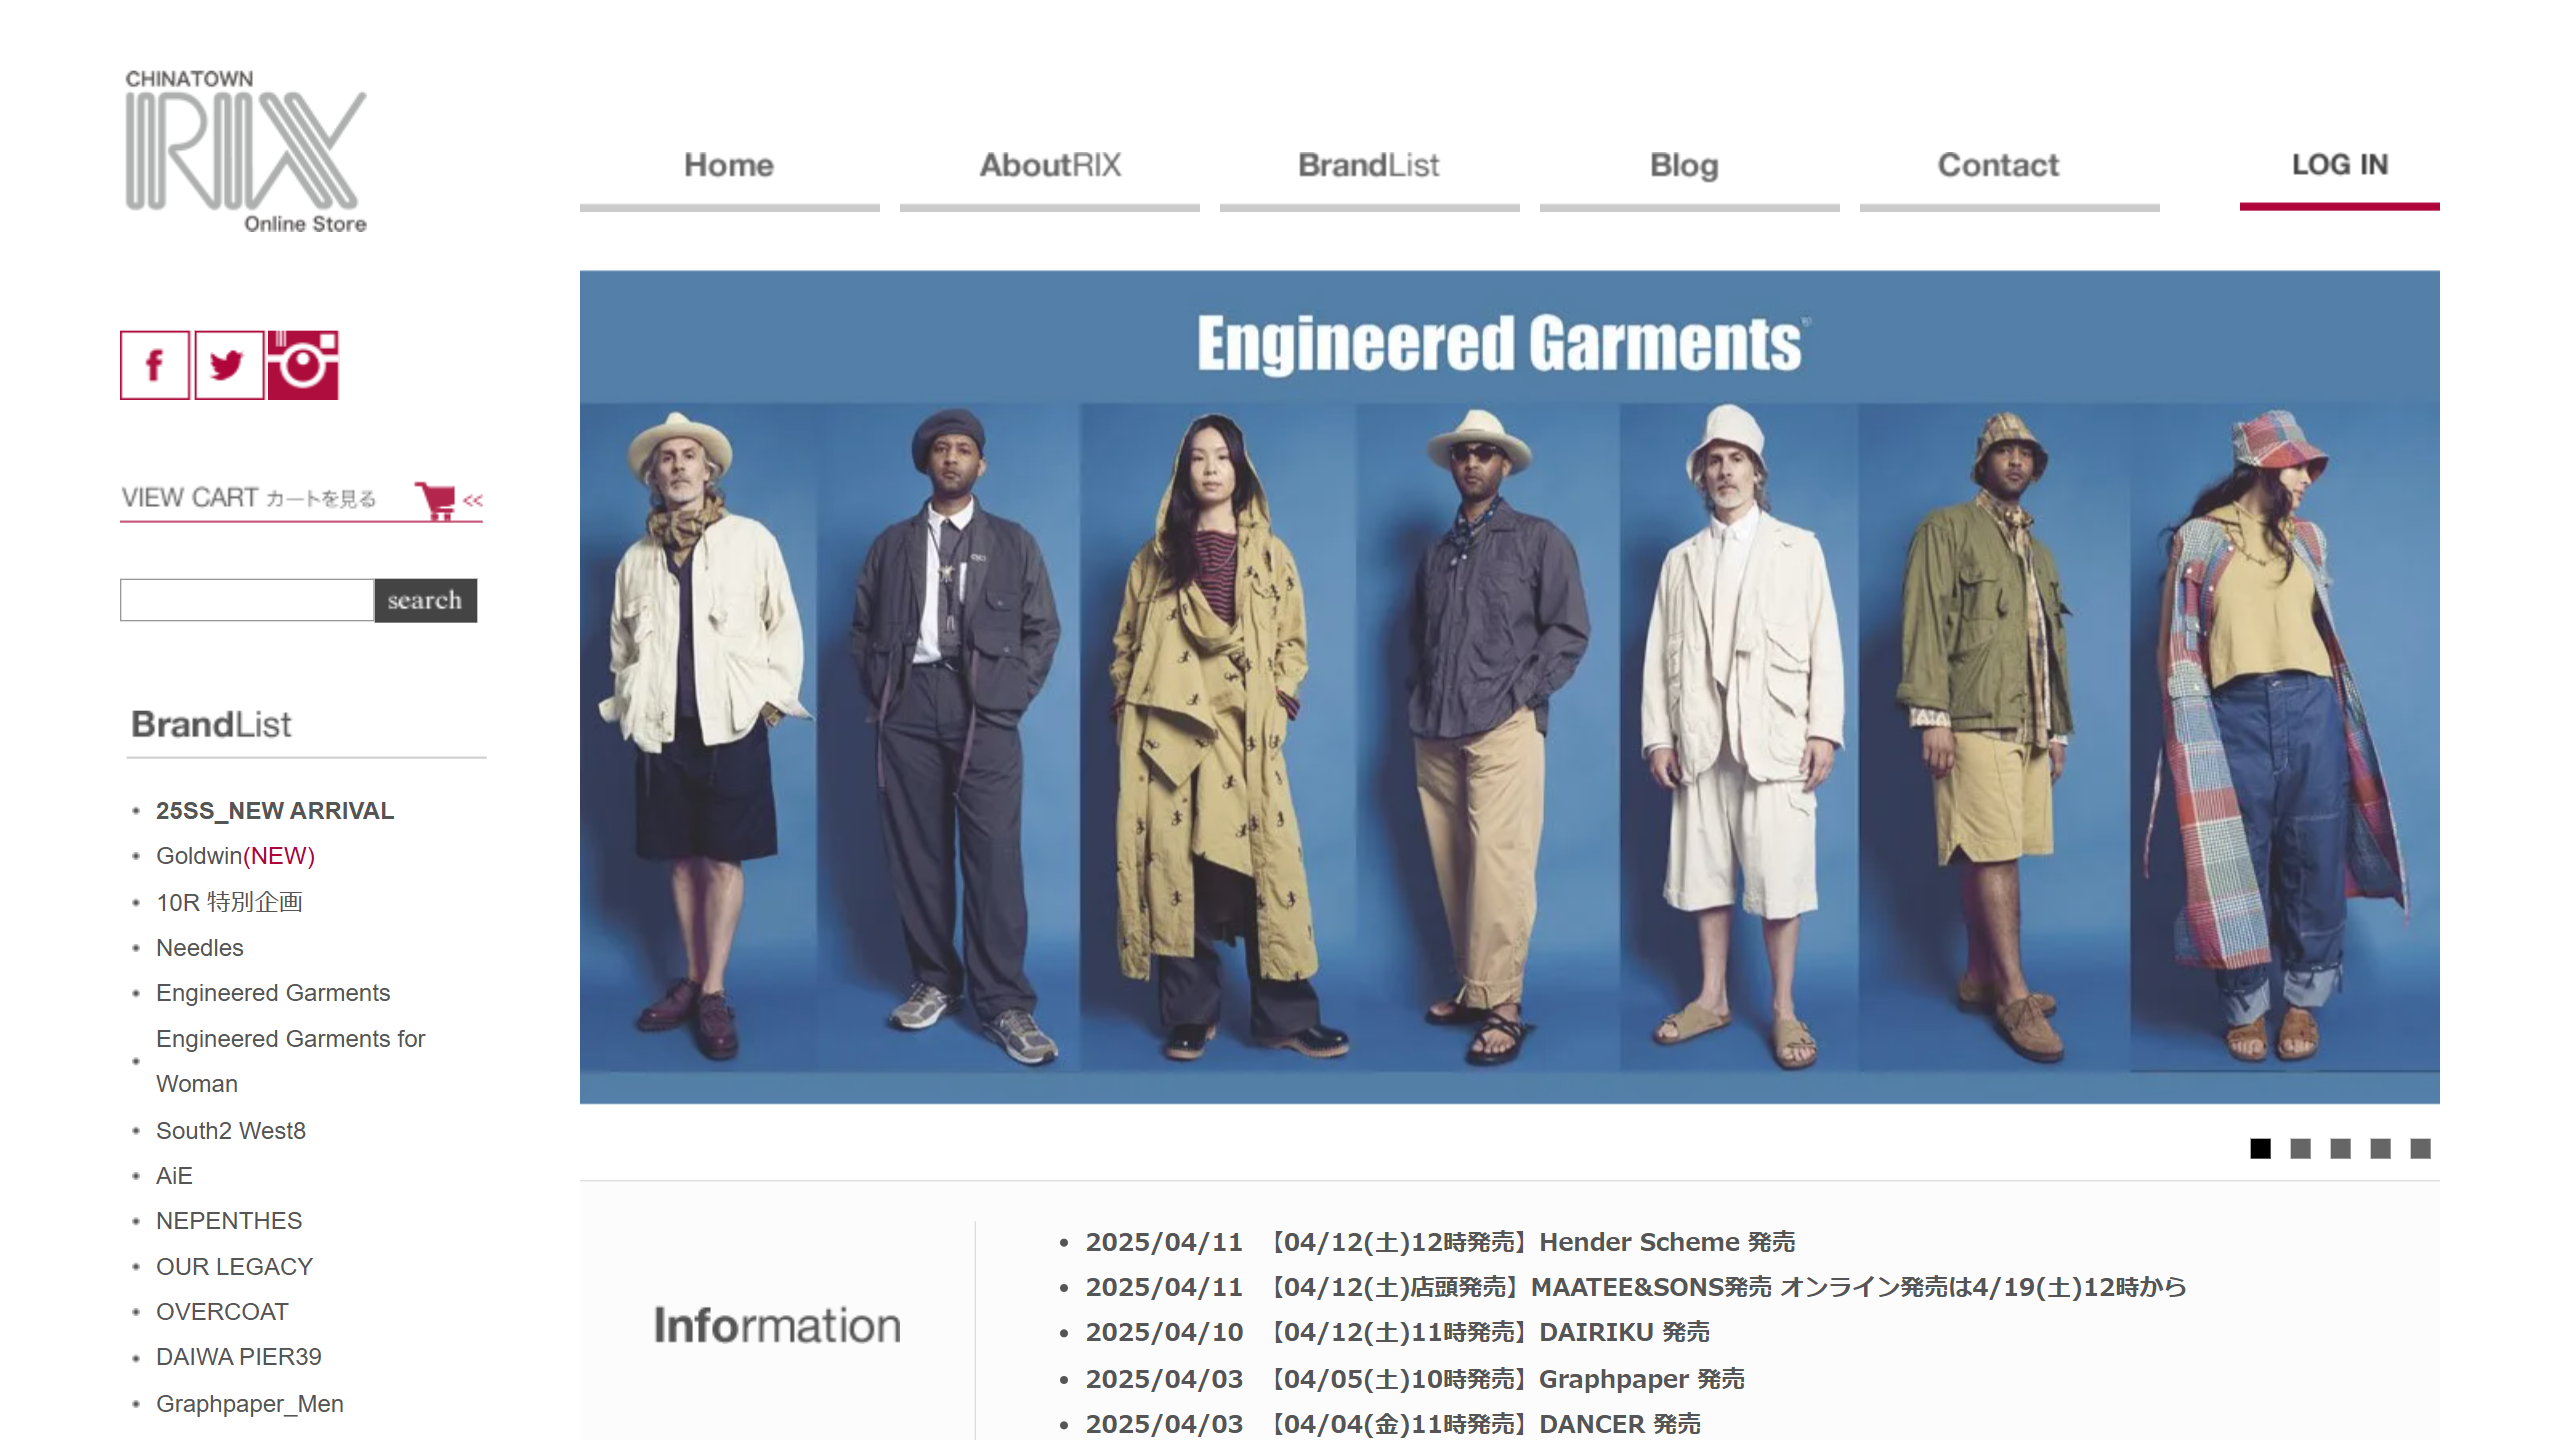2560x1440 pixels.
Task: Open the Instagram social icon
Action: point(303,365)
